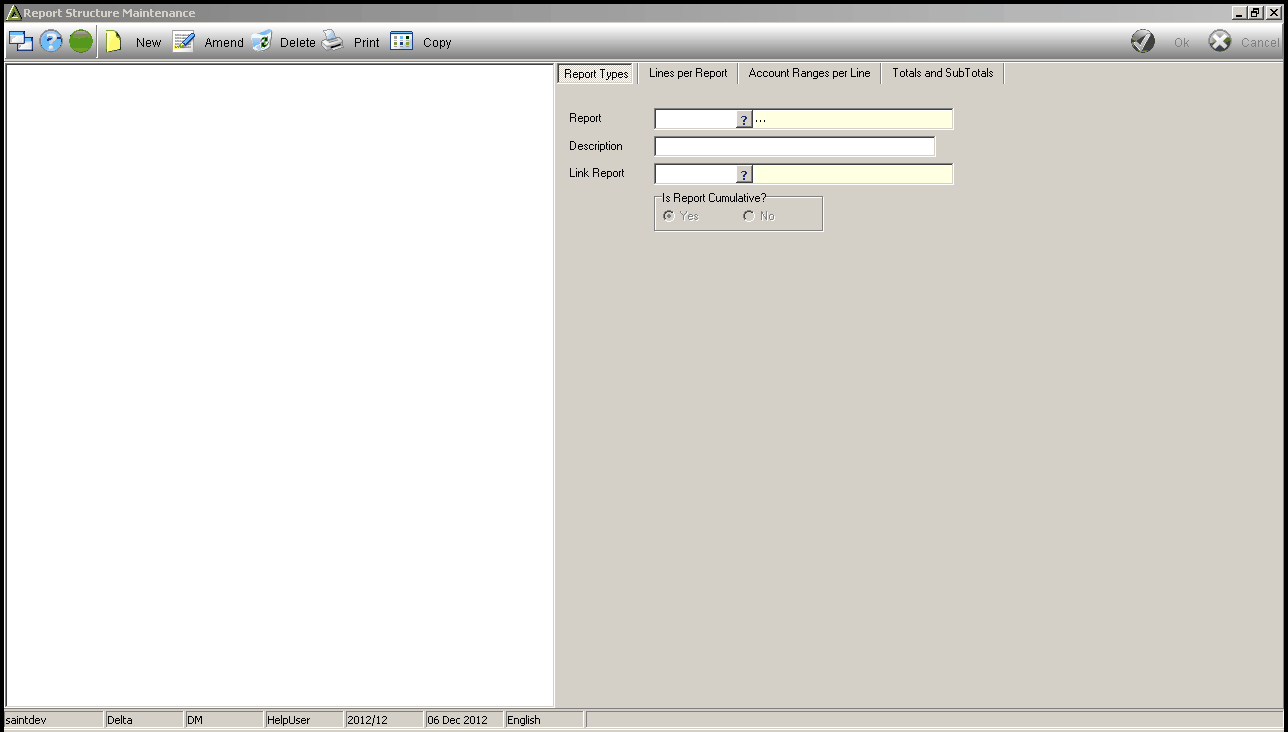Go to Totals and SubTotals tab
The width and height of the screenshot is (1288, 732).
point(942,74)
